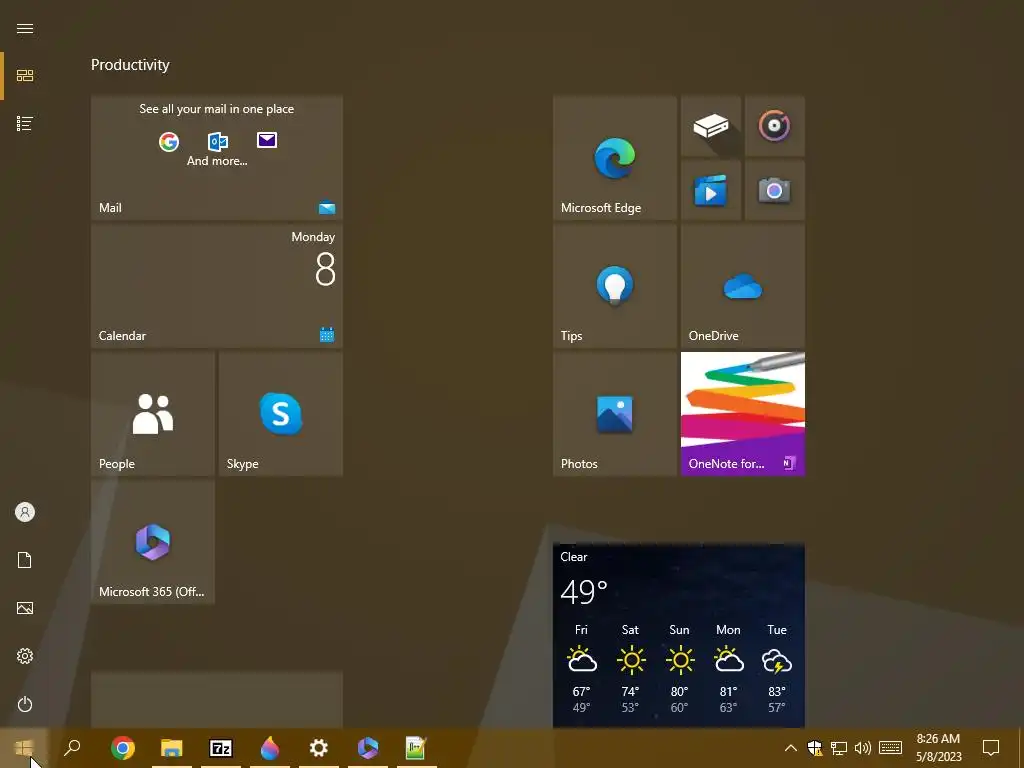Open the Power options button
Image resolution: width=1024 pixels, height=768 pixels.
(25, 704)
